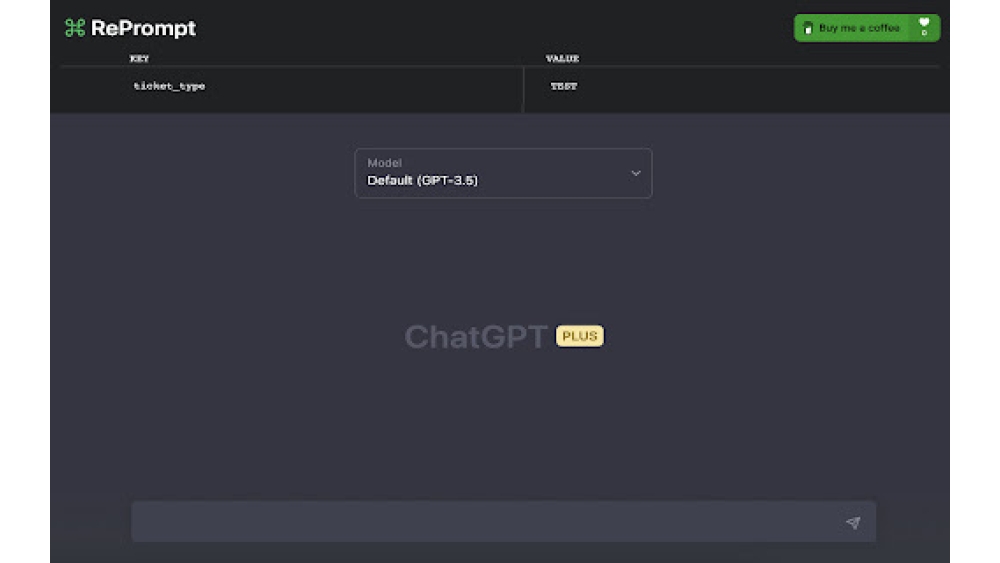Click the Buy me a coffee button

(867, 28)
